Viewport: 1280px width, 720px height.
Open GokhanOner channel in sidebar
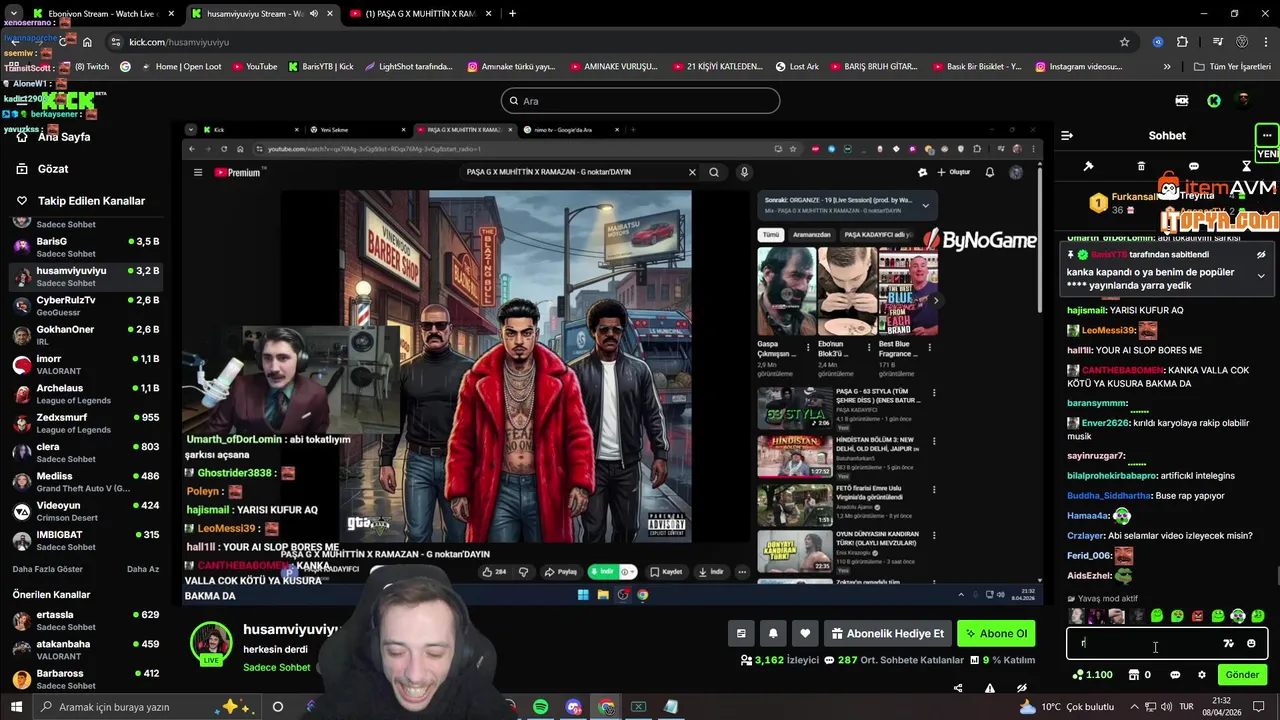(85, 335)
